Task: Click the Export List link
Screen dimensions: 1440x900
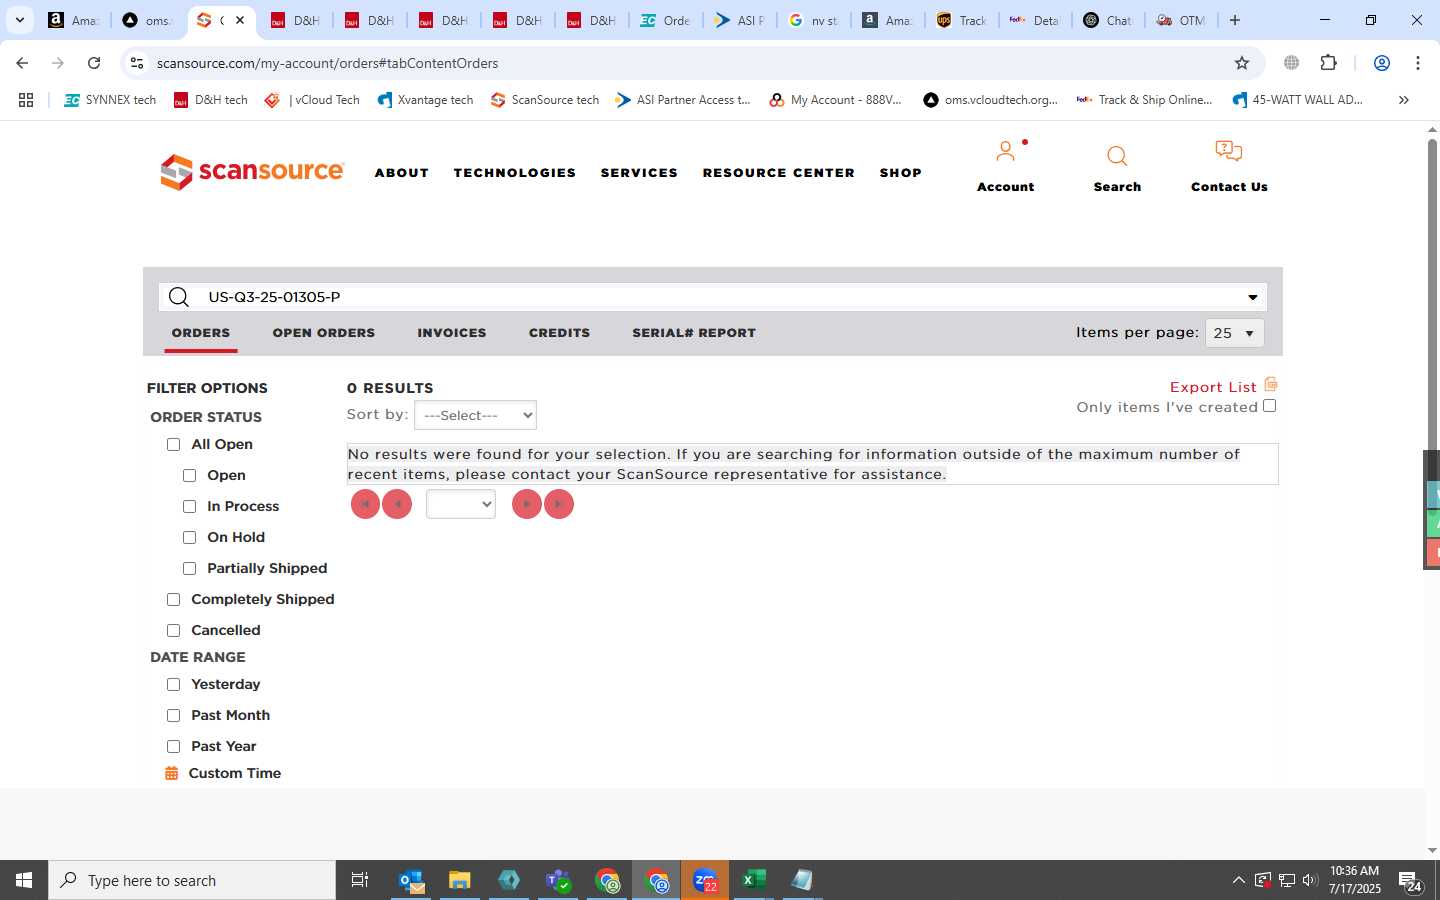Action: click(x=1213, y=387)
